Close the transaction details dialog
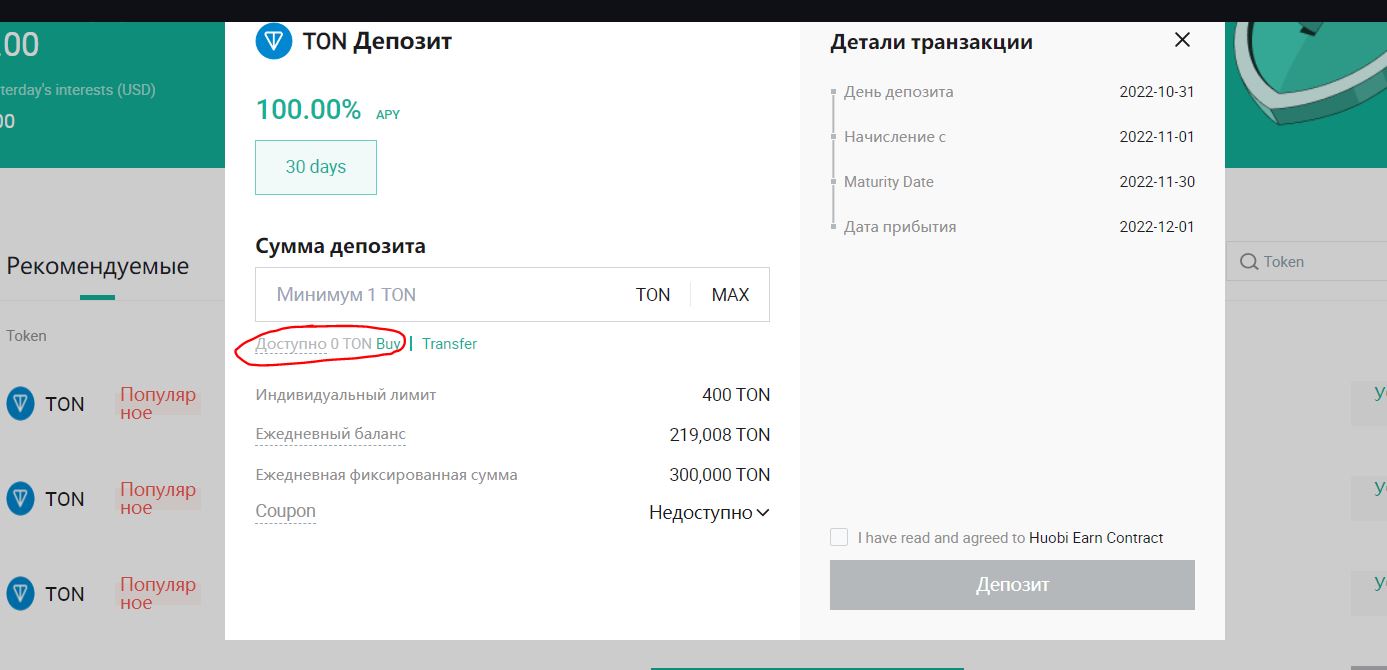1387x670 pixels. click(x=1182, y=40)
